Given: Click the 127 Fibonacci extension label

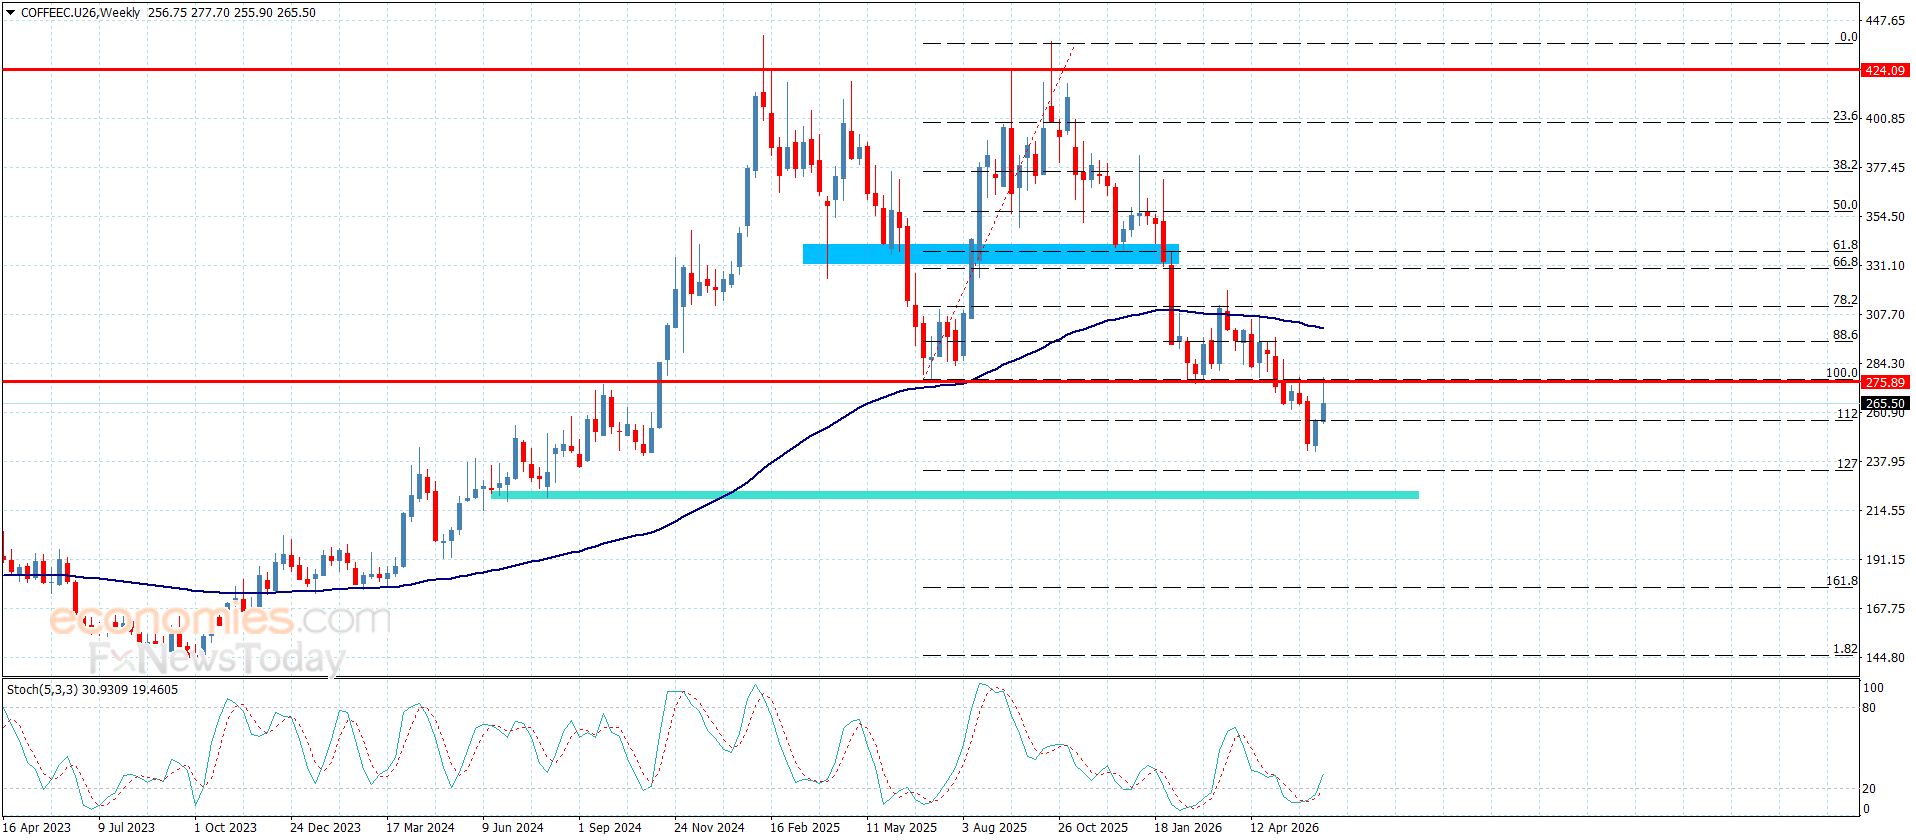Looking at the screenshot, I should point(1847,464).
